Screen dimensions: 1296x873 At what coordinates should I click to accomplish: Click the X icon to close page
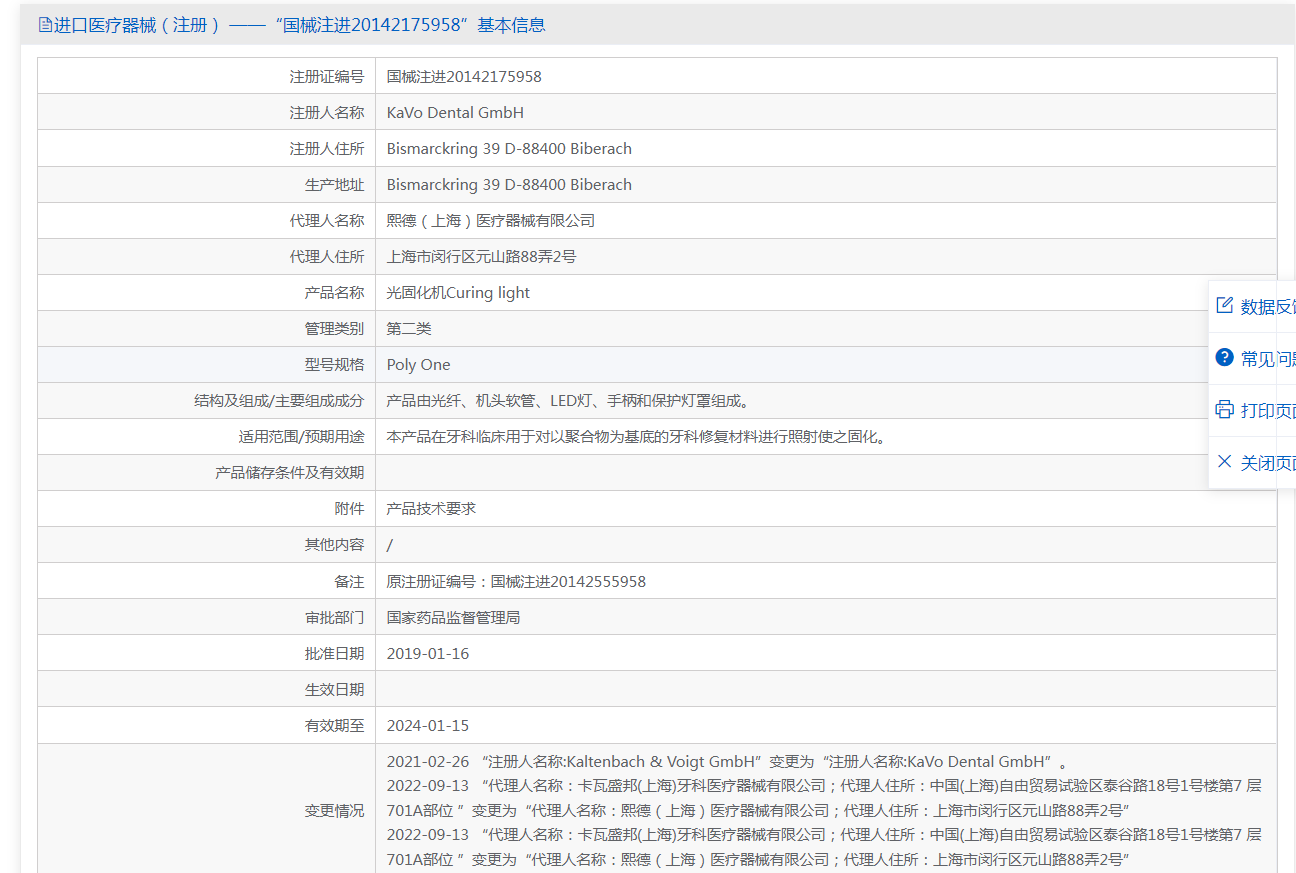tap(1224, 461)
